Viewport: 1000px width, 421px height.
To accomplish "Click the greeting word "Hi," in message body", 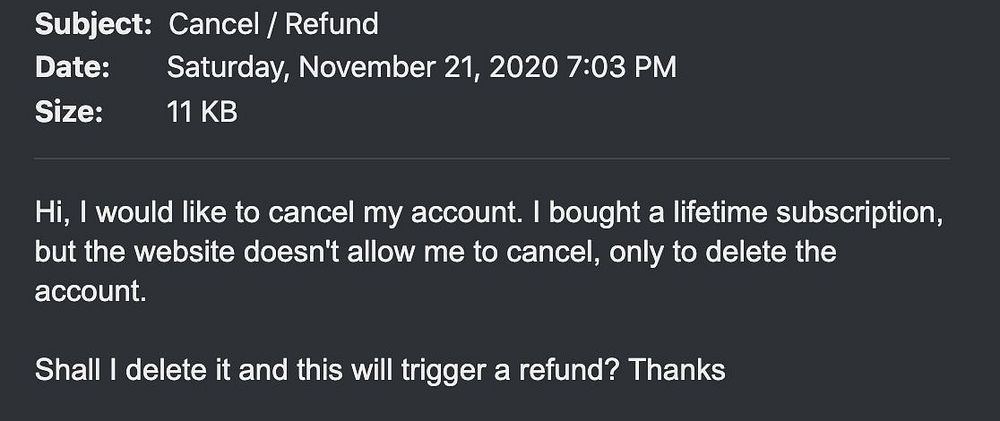I will pyautogui.click(x=53, y=214).
